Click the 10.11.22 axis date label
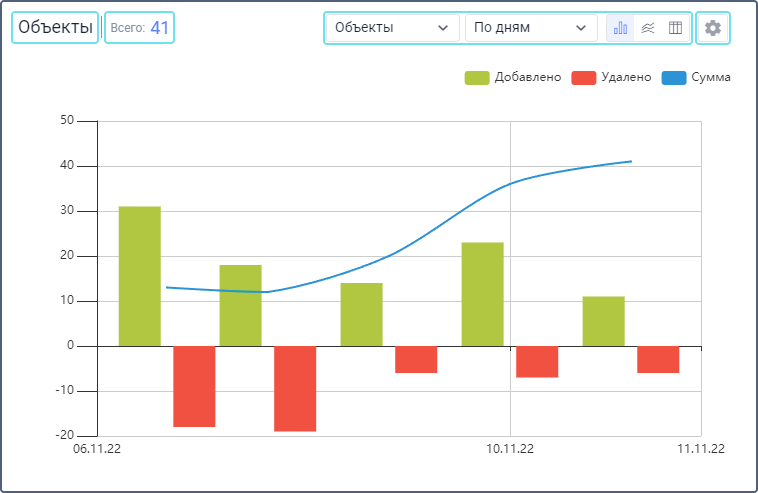758x493 pixels. (x=510, y=449)
